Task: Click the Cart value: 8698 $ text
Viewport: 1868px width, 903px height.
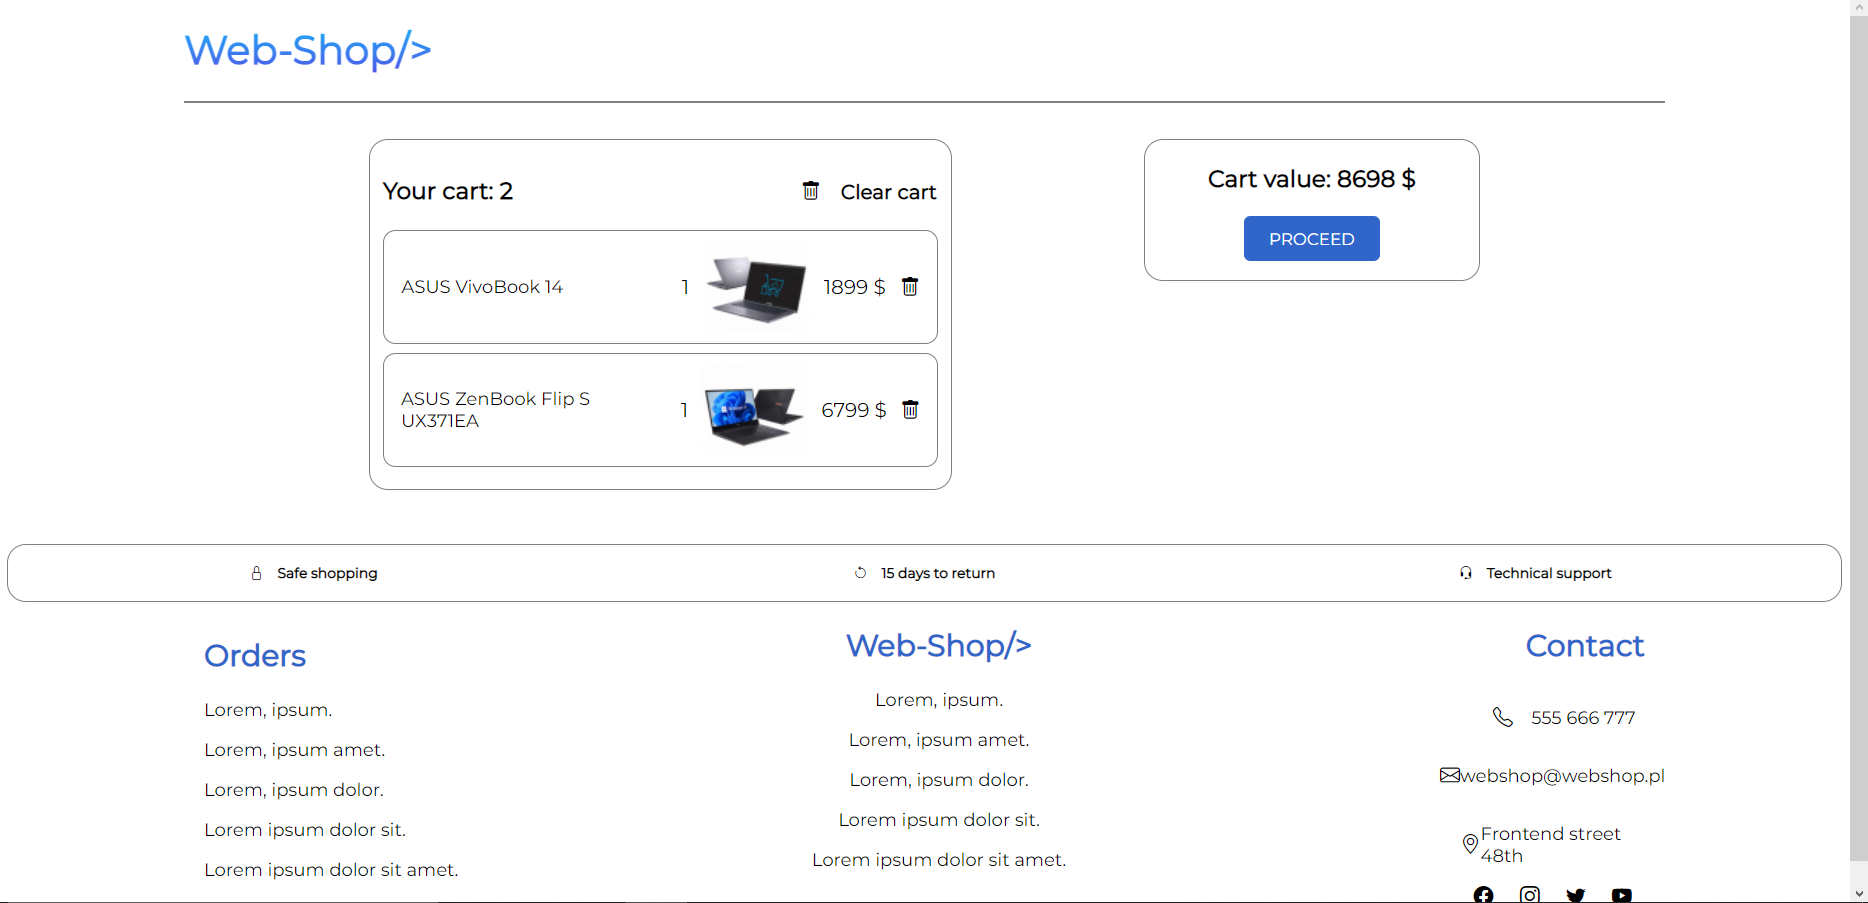Action: click(x=1311, y=179)
